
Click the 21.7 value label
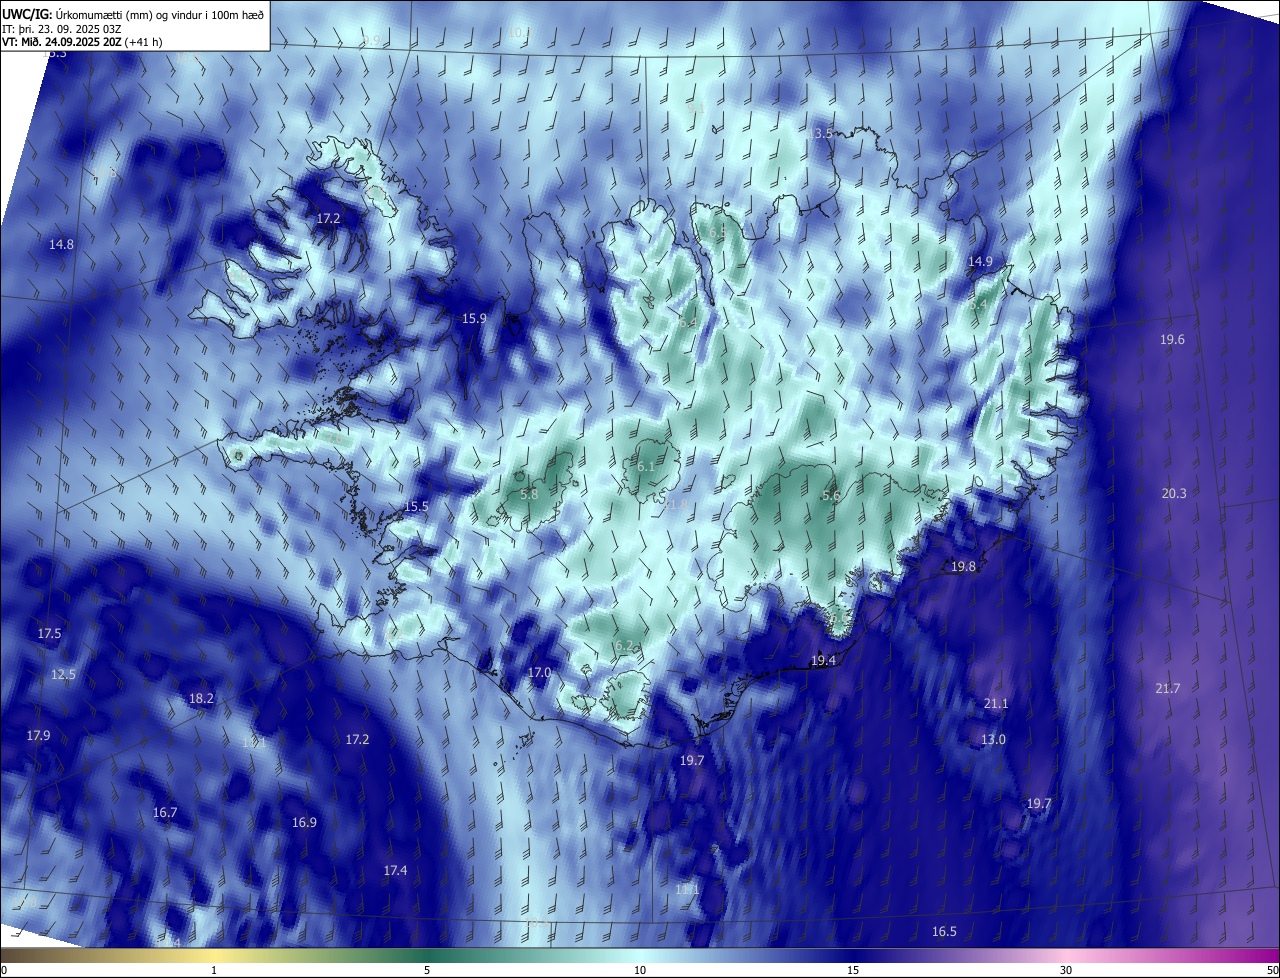point(1168,689)
